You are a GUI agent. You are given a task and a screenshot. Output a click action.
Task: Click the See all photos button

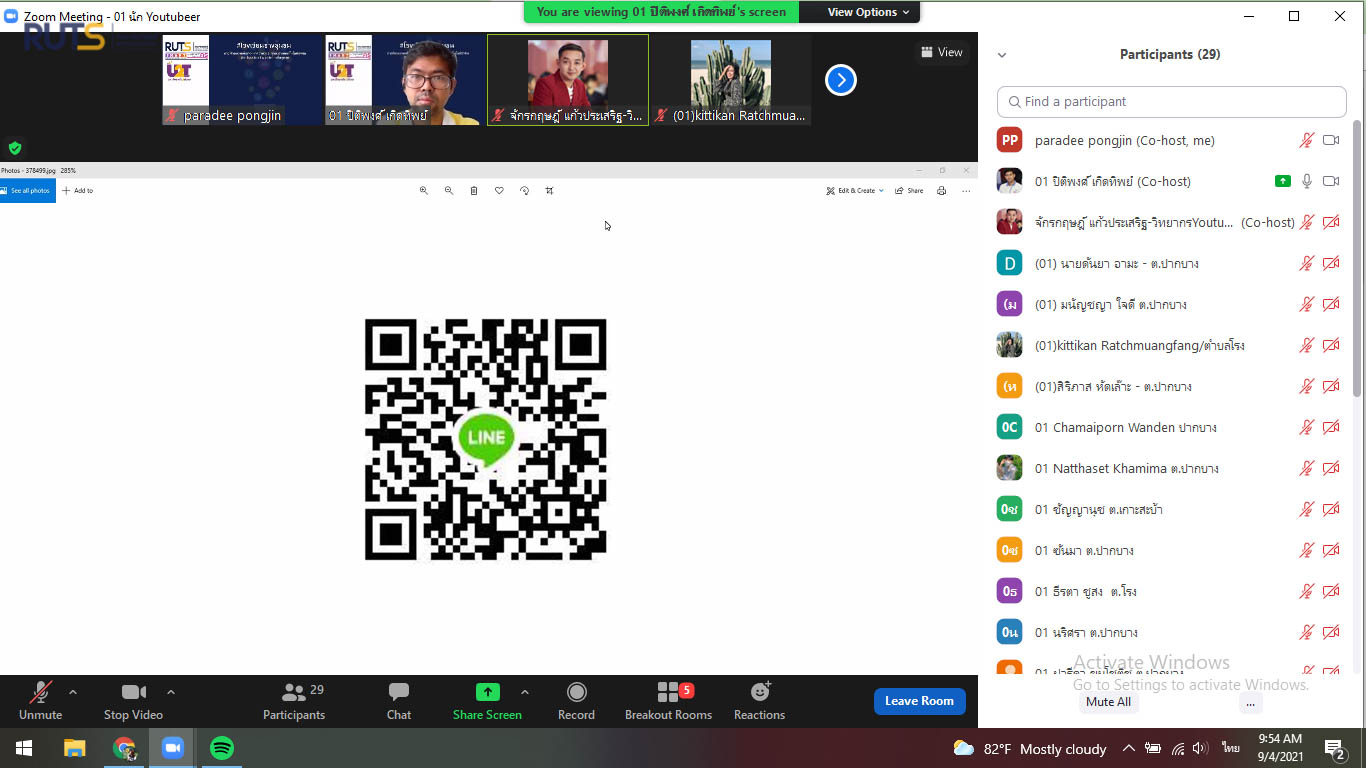tap(28, 191)
